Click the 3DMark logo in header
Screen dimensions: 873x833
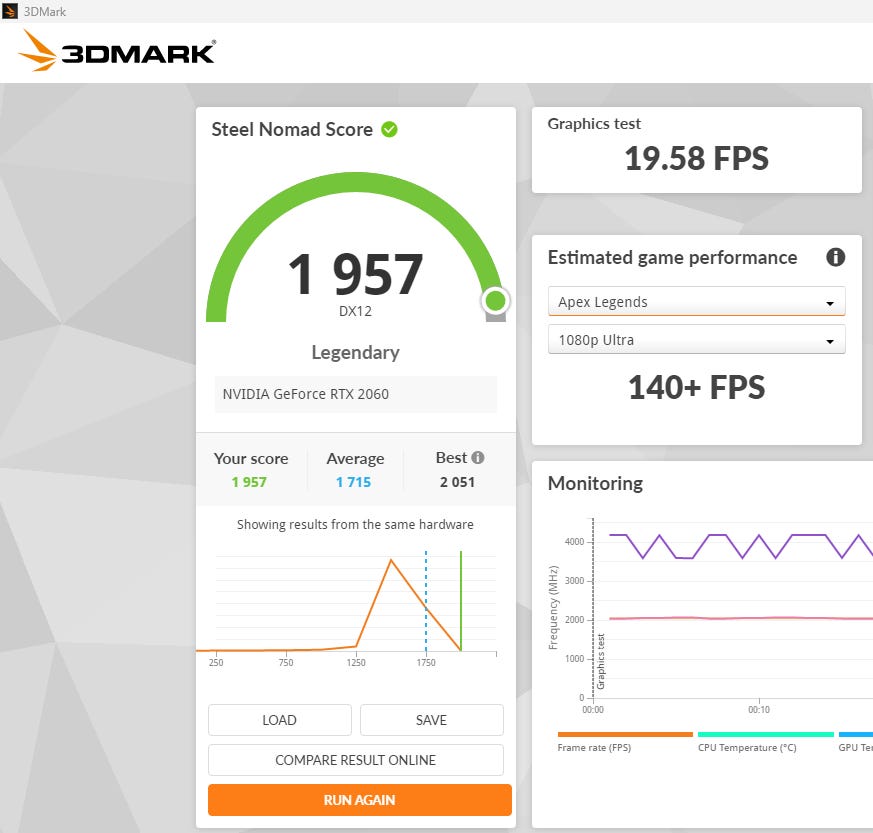pyautogui.click(x=117, y=51)
